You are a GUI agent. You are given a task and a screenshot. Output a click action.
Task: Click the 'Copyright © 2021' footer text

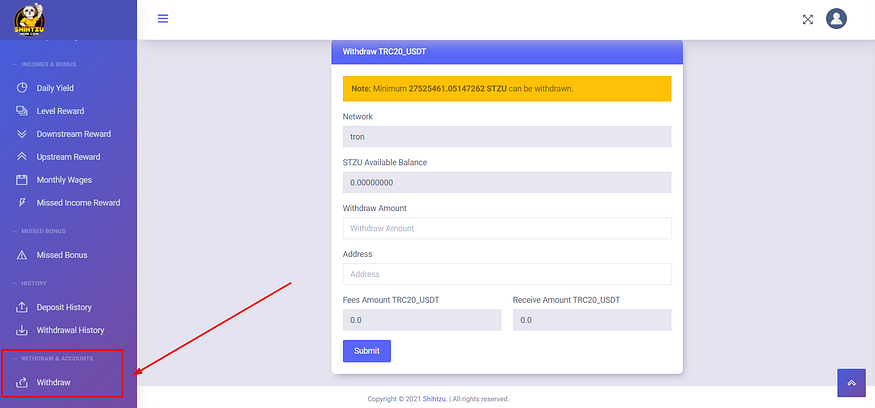click(394, 399)
